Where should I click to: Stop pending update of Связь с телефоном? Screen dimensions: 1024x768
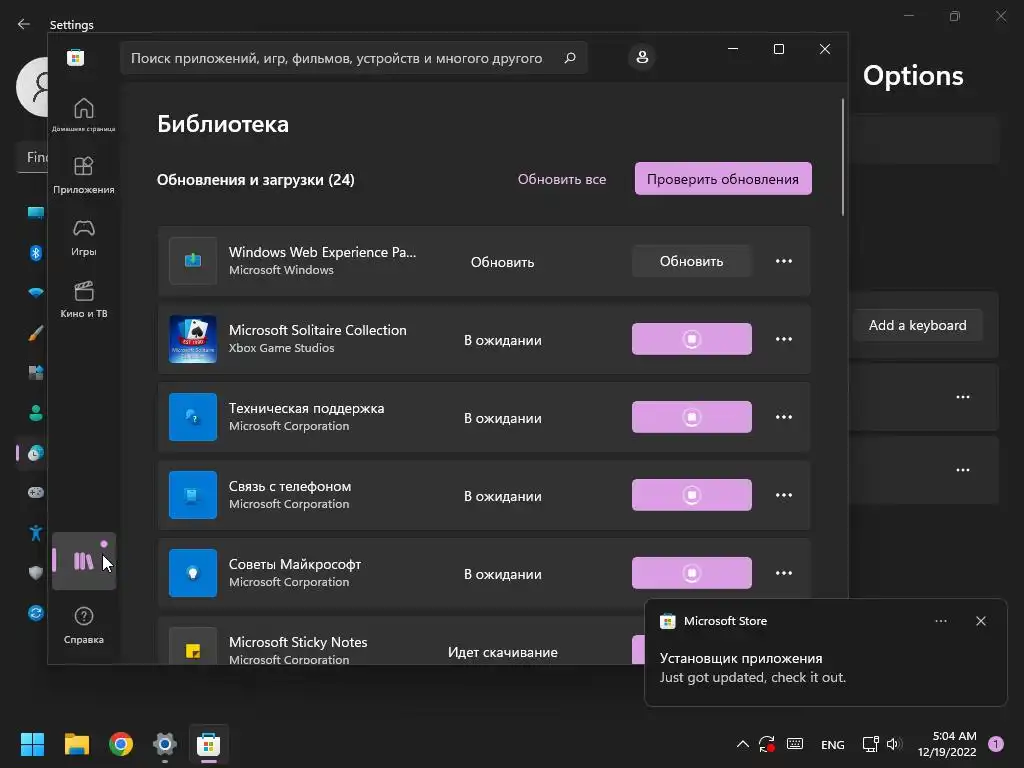tap(692, 495)
